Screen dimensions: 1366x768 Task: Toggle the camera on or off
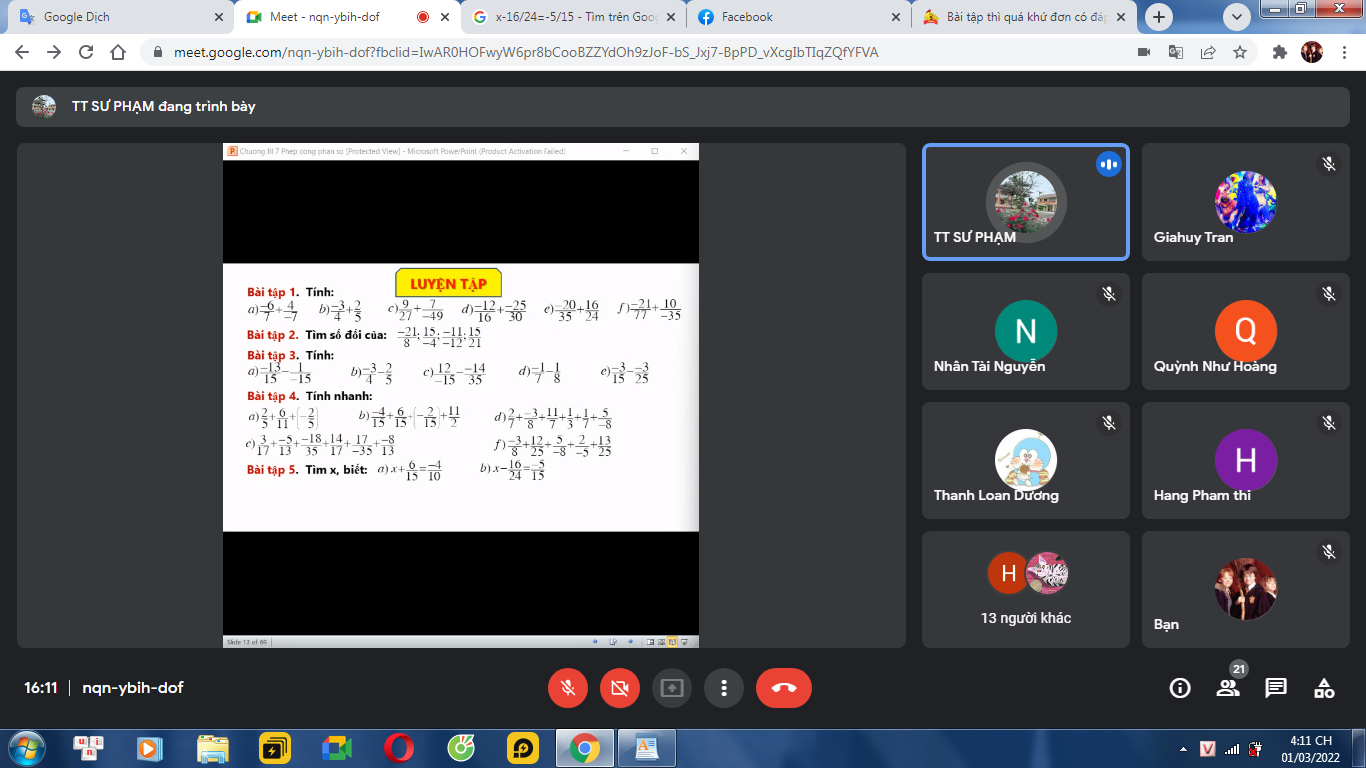pyautogui.click(x=620, y=688)
